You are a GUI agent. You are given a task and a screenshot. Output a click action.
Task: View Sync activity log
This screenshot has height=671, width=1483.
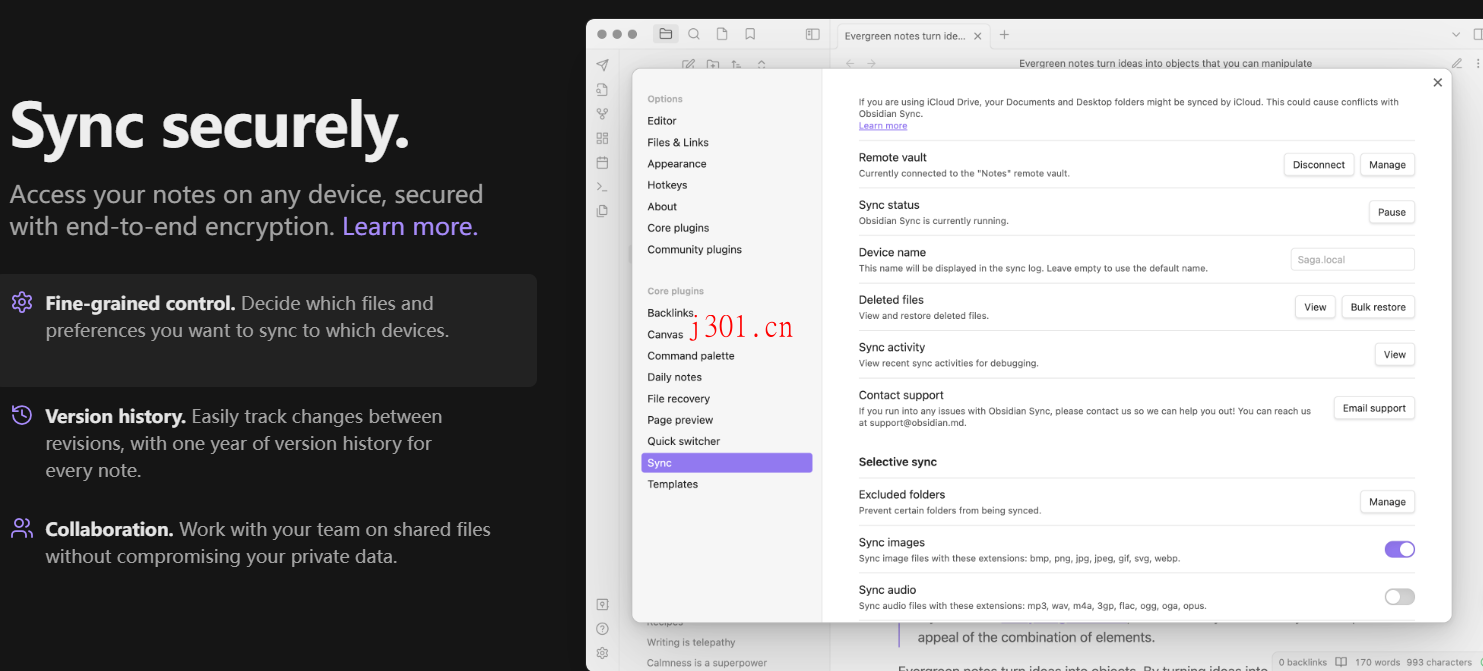[1395, 355]
